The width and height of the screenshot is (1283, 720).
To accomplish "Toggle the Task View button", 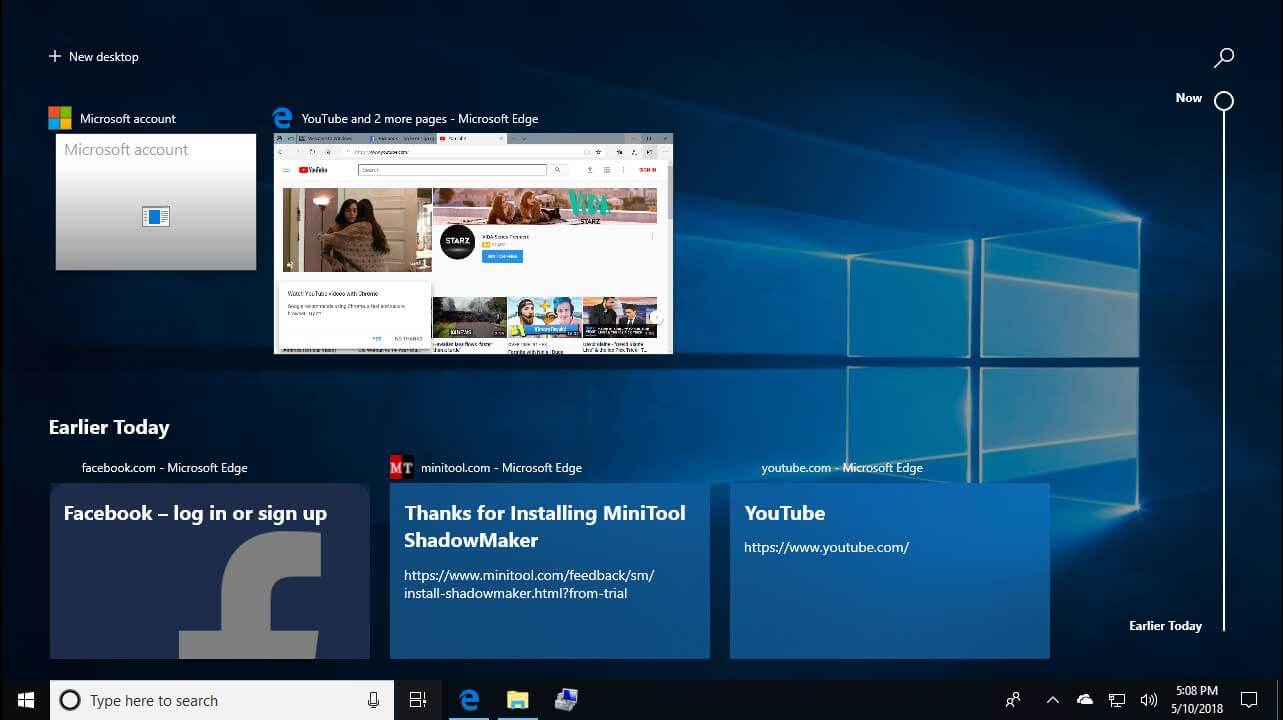I will pos(418,700).
